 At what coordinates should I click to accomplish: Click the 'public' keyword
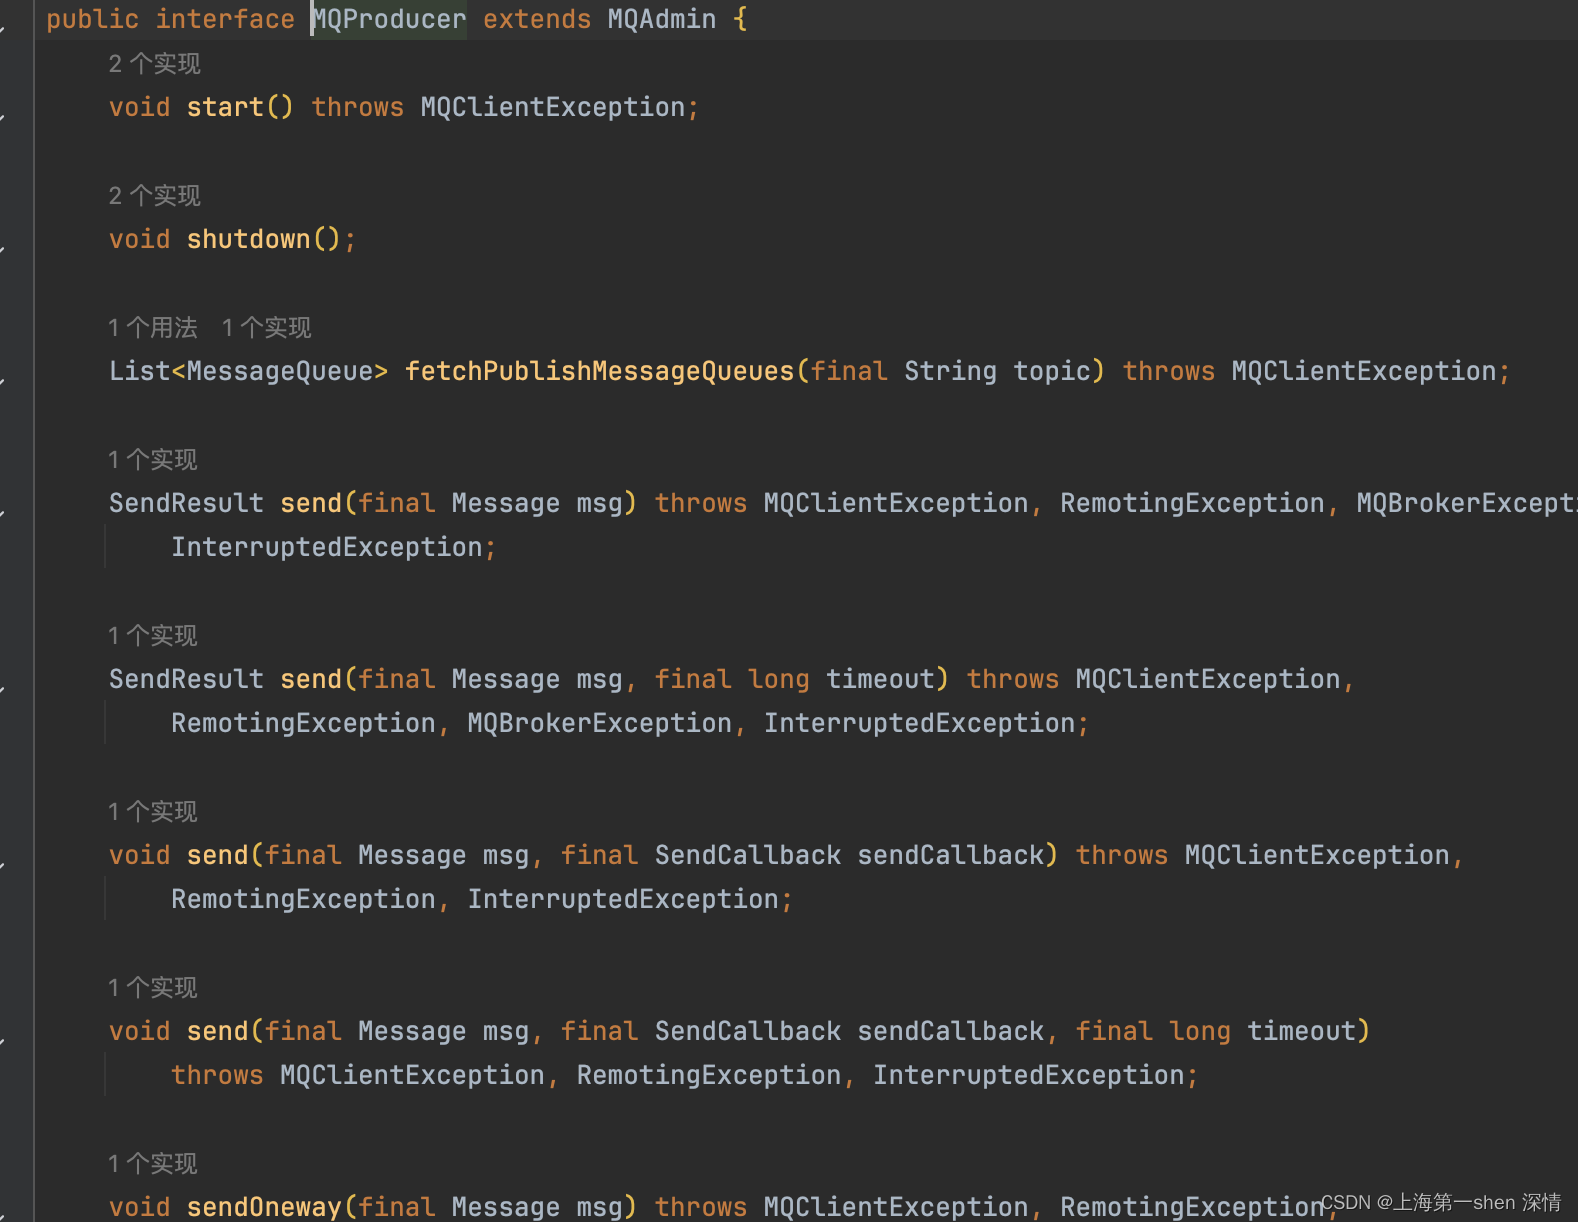pyautogui.click(x=93, y=19)
